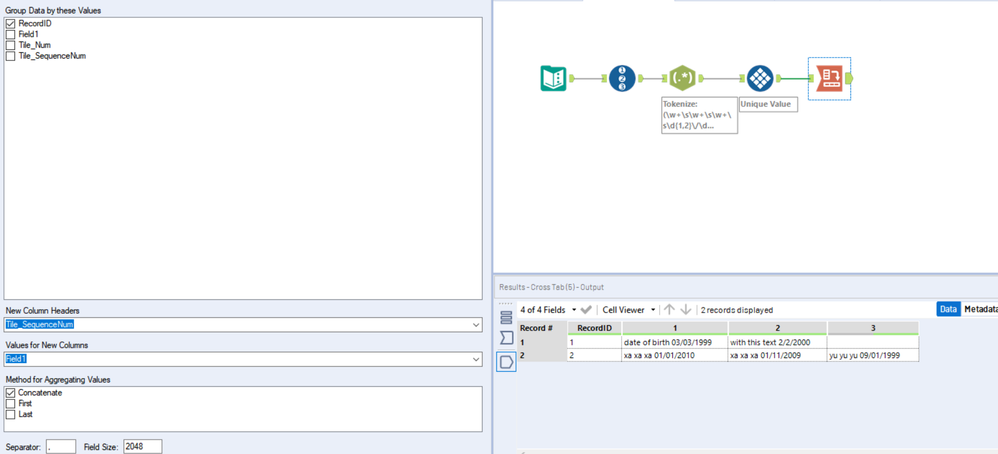
Task: Select cell 'yu yu yu 09/01/1999'
Action: (x=873, y=355)
